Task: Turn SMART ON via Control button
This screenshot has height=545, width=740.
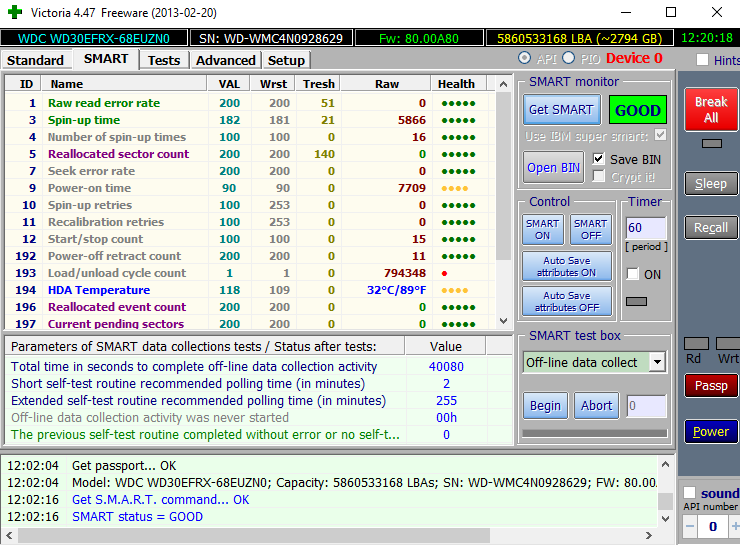Action: coord(543,229)
